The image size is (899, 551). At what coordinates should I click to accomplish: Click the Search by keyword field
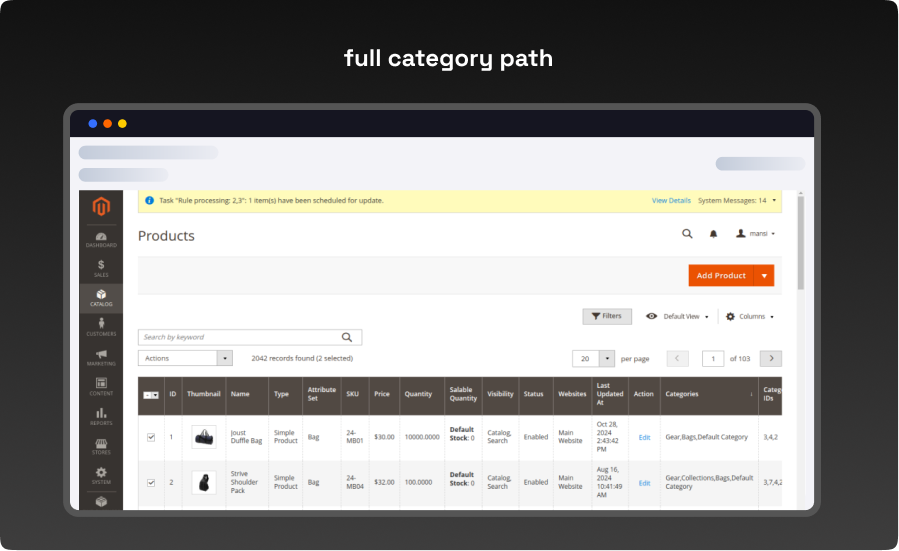click(240, 338)
